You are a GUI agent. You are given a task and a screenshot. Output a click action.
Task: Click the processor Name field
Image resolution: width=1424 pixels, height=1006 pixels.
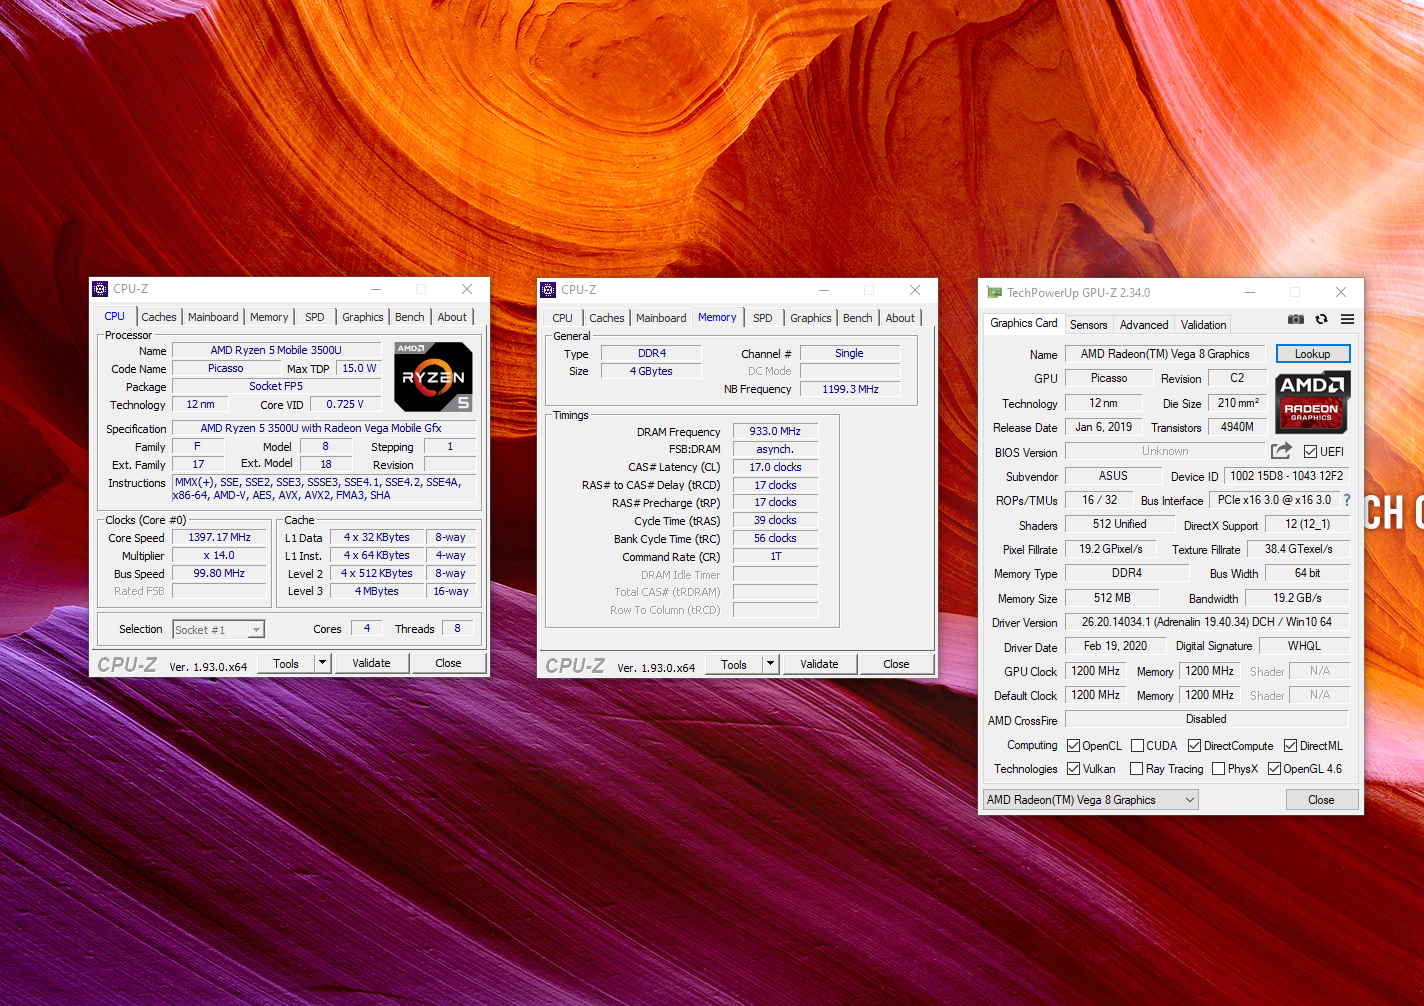[276, 350]
